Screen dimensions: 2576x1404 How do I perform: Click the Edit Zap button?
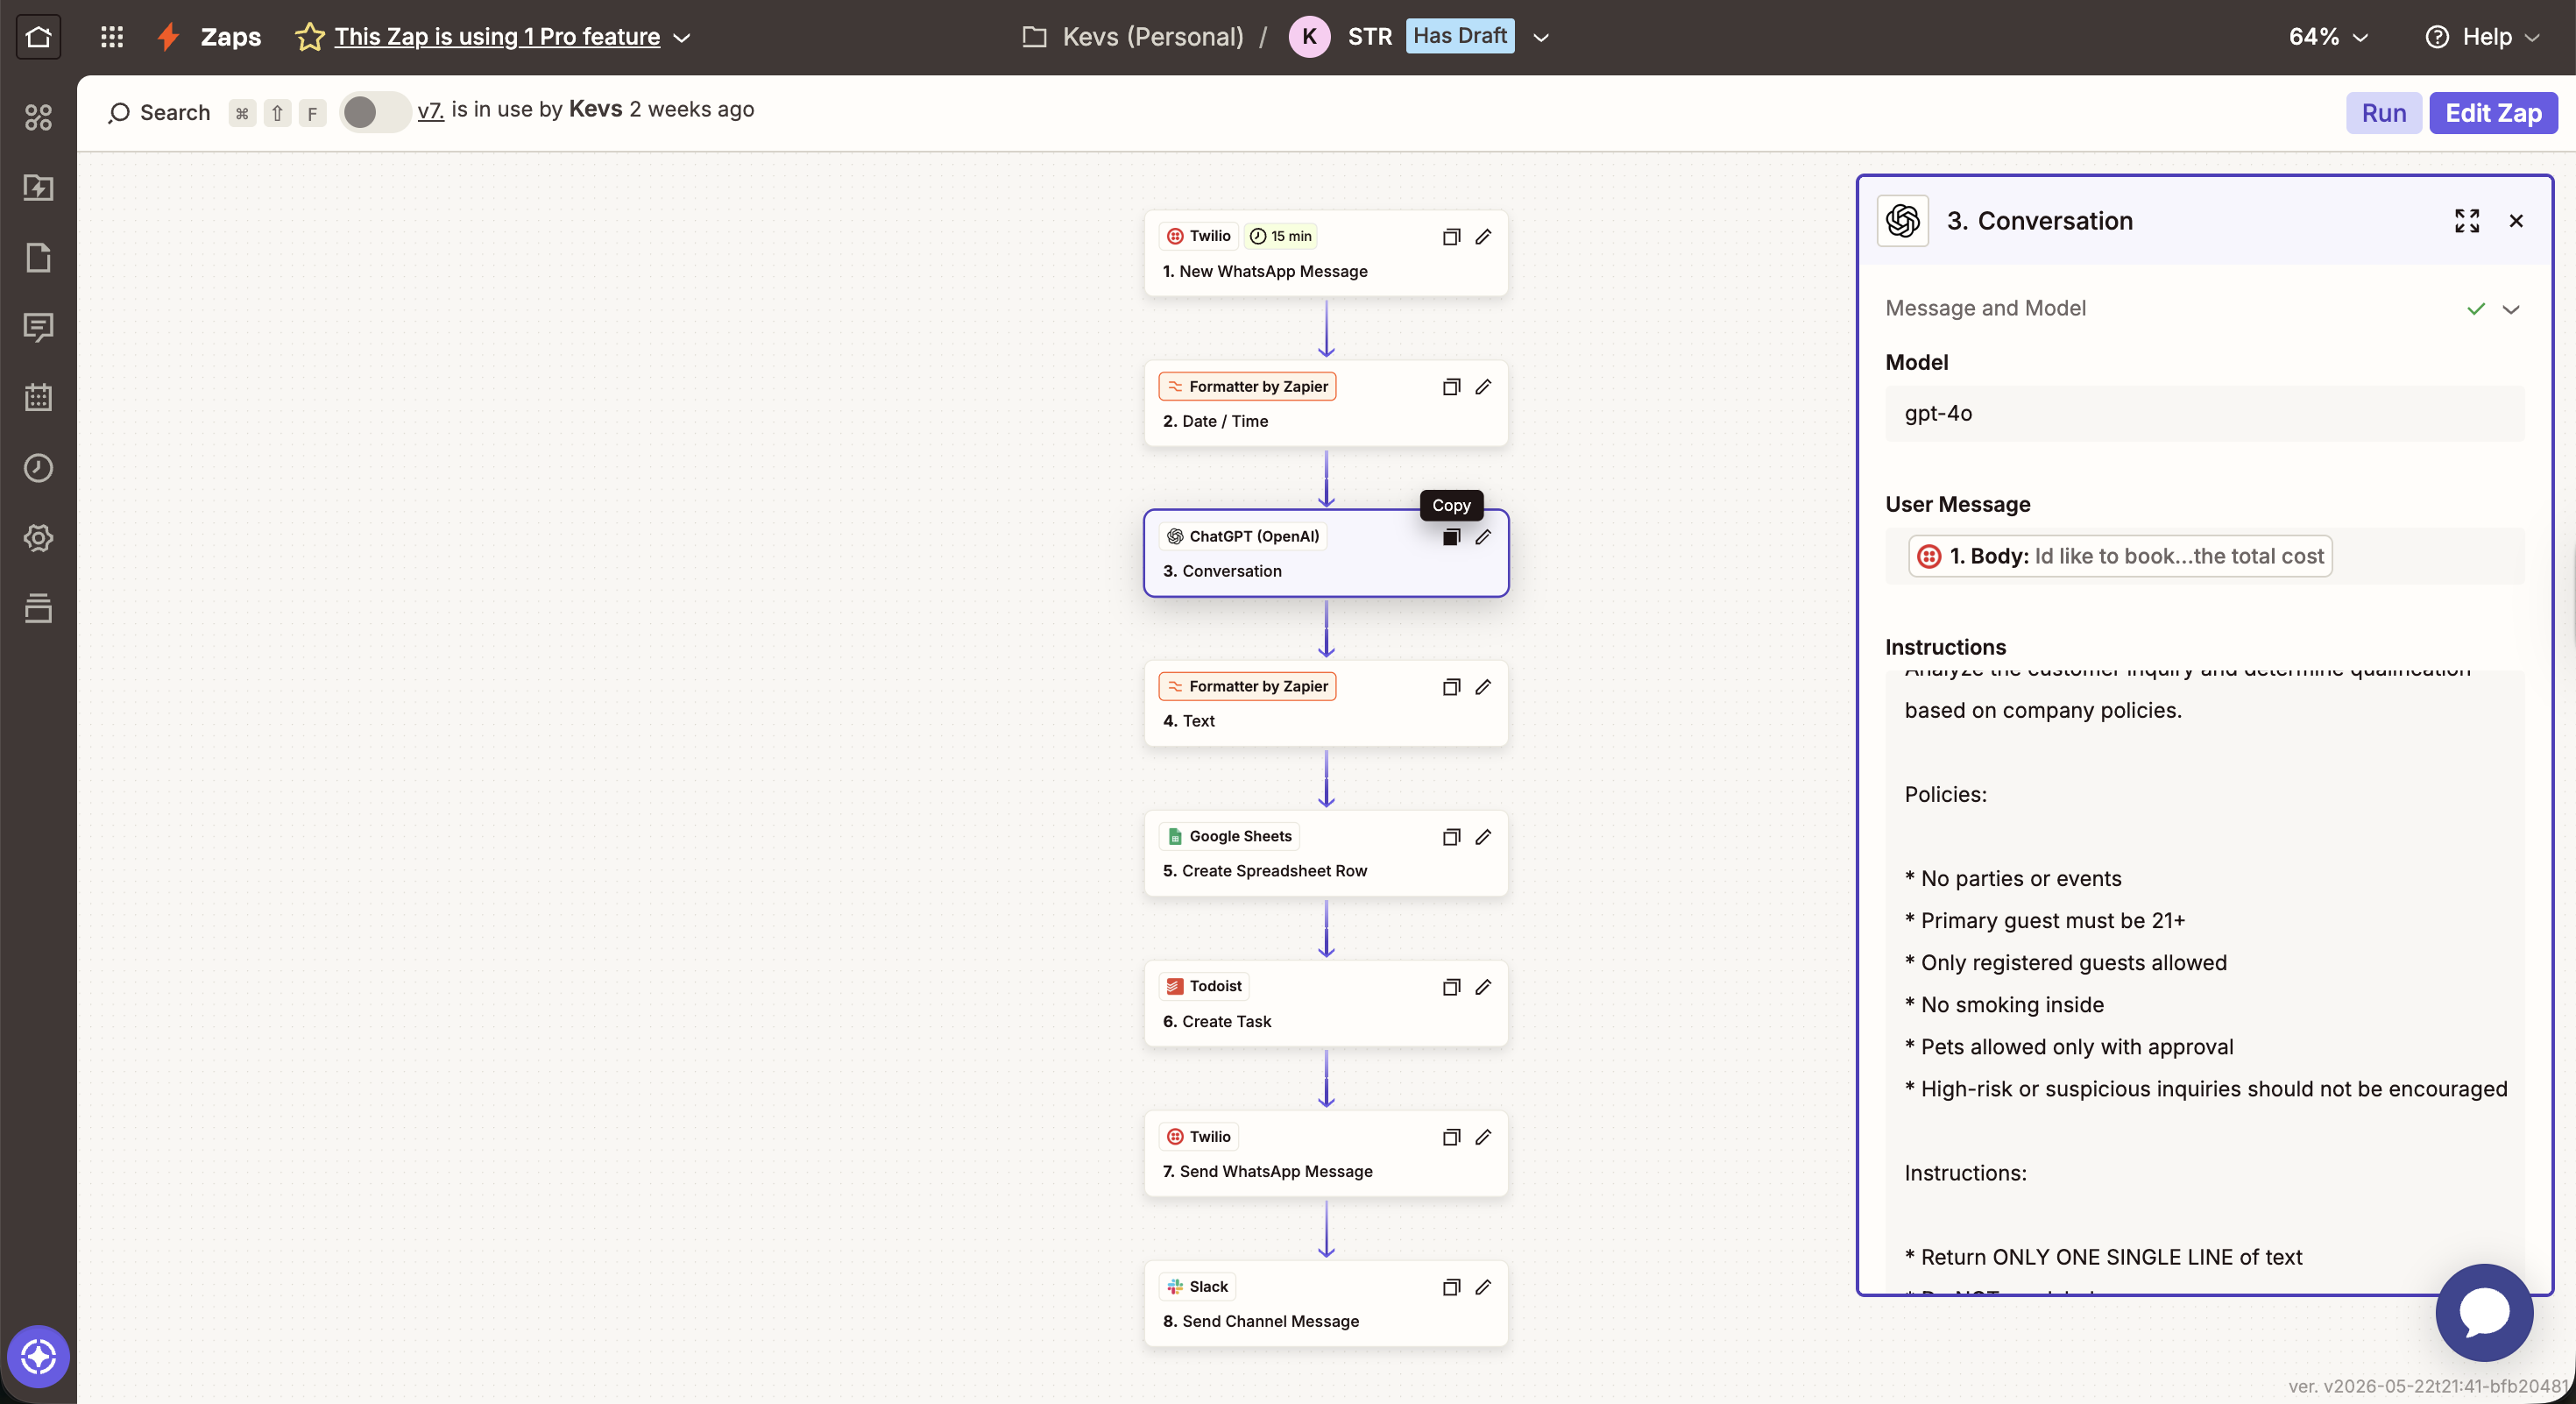[x=2493, y=113]
